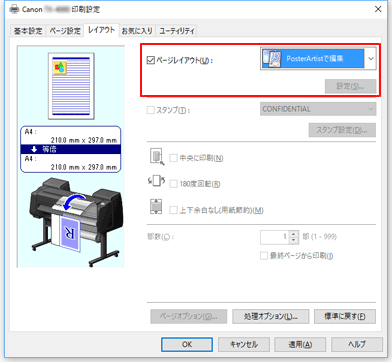Select the レイアウト tab

[101, 30]
